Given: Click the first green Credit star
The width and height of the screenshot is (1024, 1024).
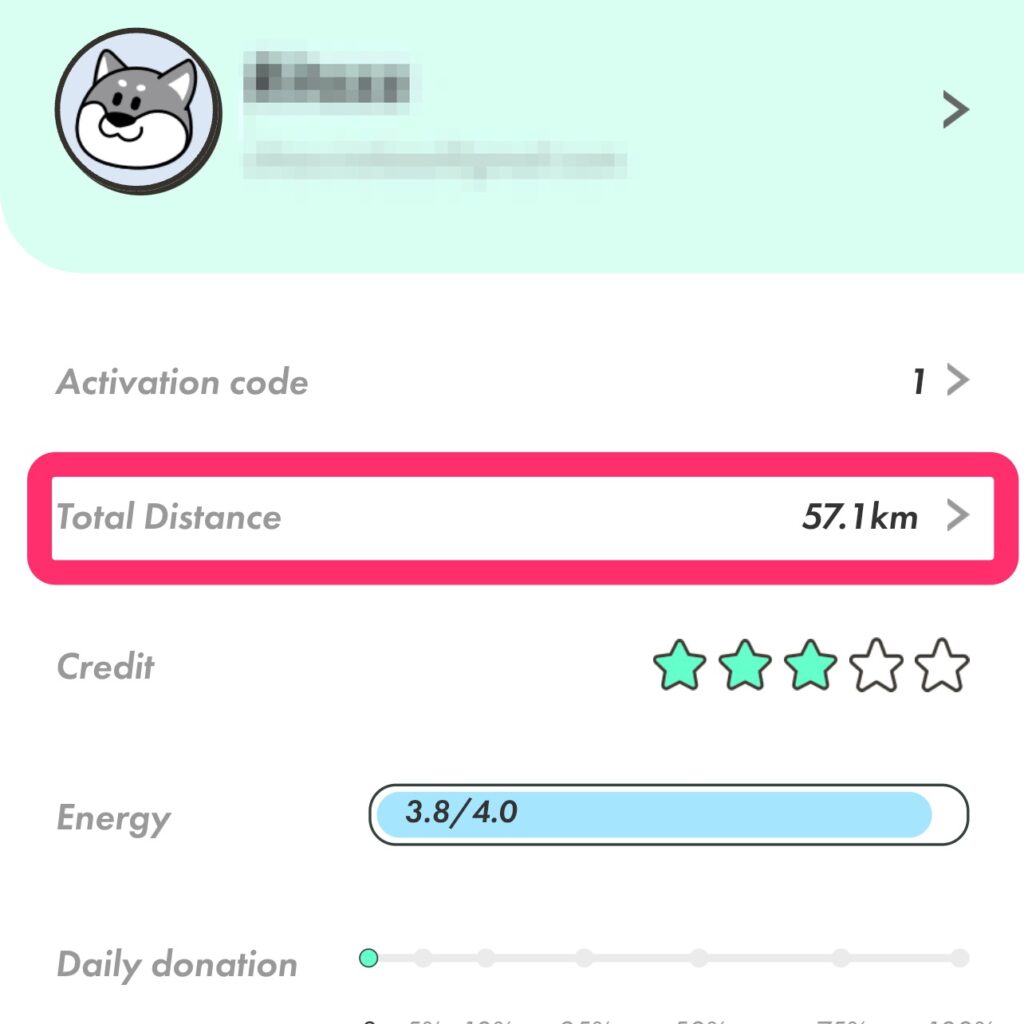Looking at the screenshot, I should pyautogui.click(x=680, y=666).
